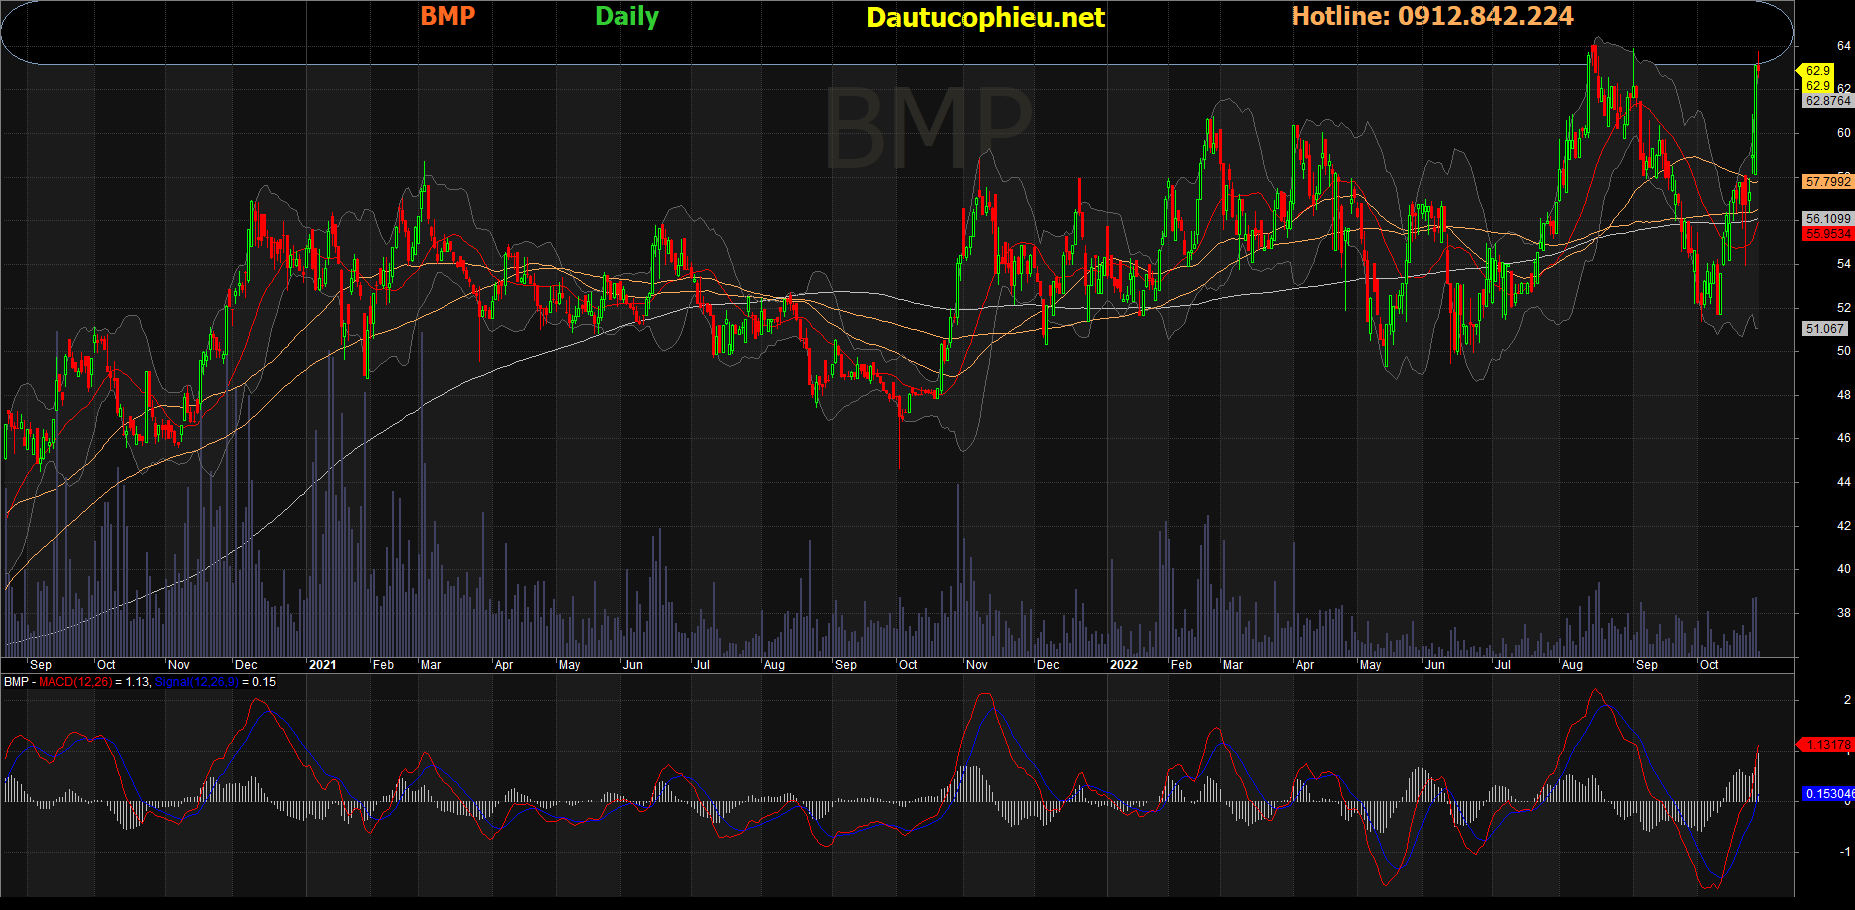
Task: Click the 56.1099 moving average label
Action: 1827,219
